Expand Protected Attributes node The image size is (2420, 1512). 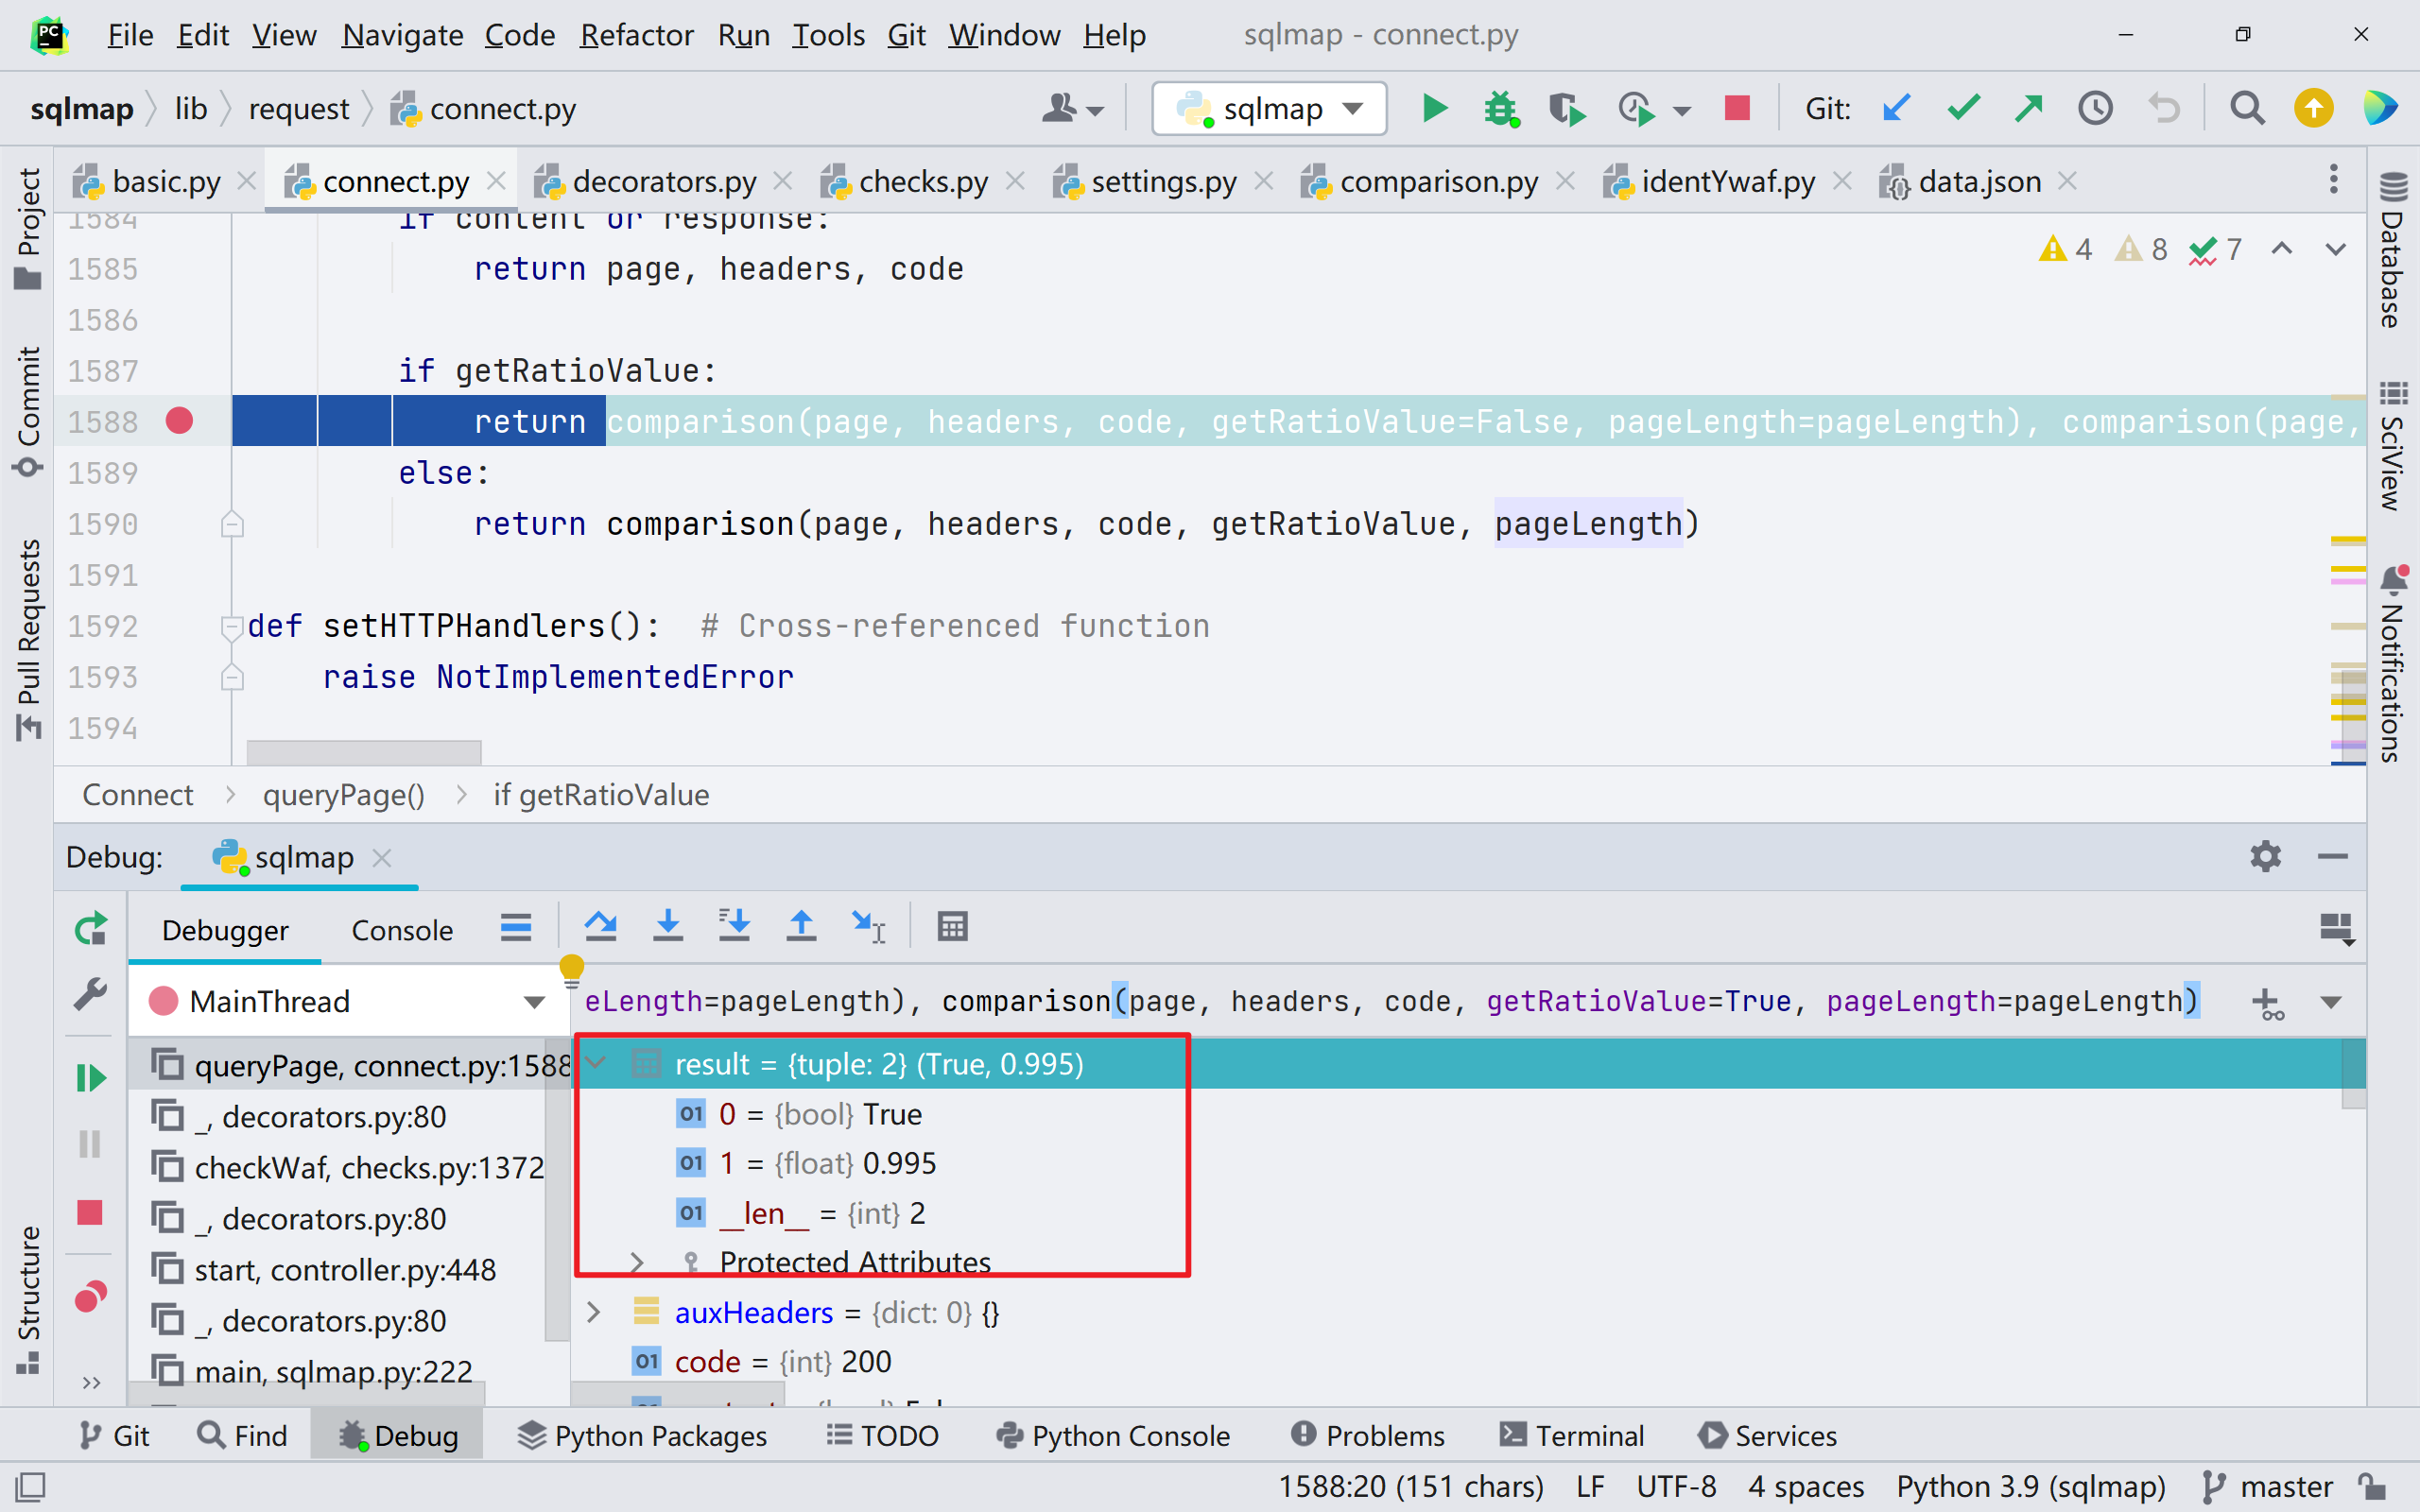pos(636,1263)
